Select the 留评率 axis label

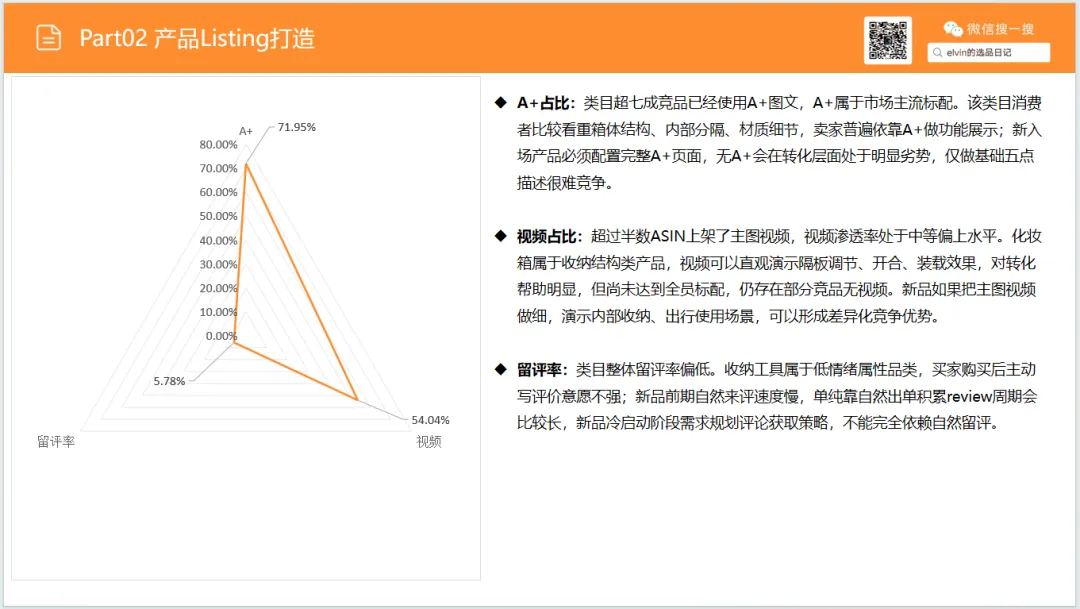tap(56, 441)
